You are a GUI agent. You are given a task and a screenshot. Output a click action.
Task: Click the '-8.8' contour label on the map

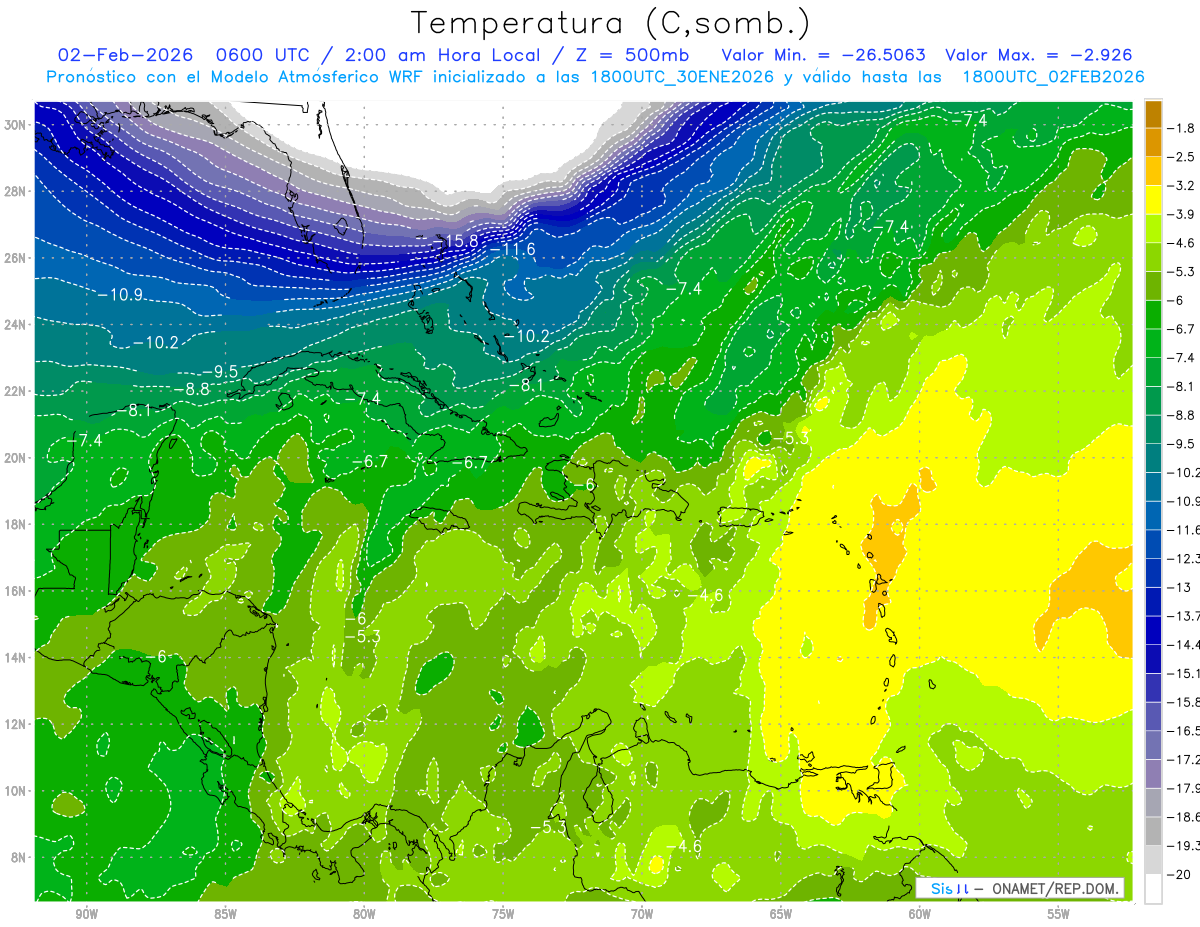[x=192, y=389]
